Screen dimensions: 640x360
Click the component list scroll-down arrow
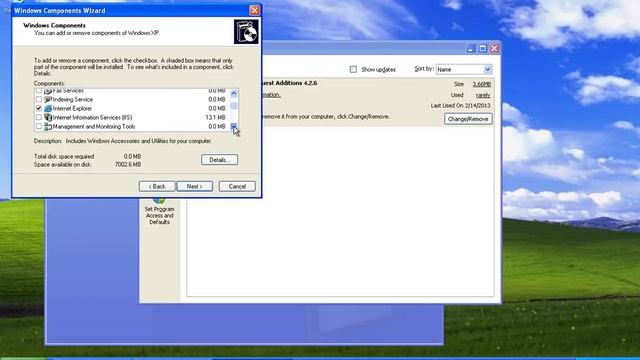(x=234, y=127)
